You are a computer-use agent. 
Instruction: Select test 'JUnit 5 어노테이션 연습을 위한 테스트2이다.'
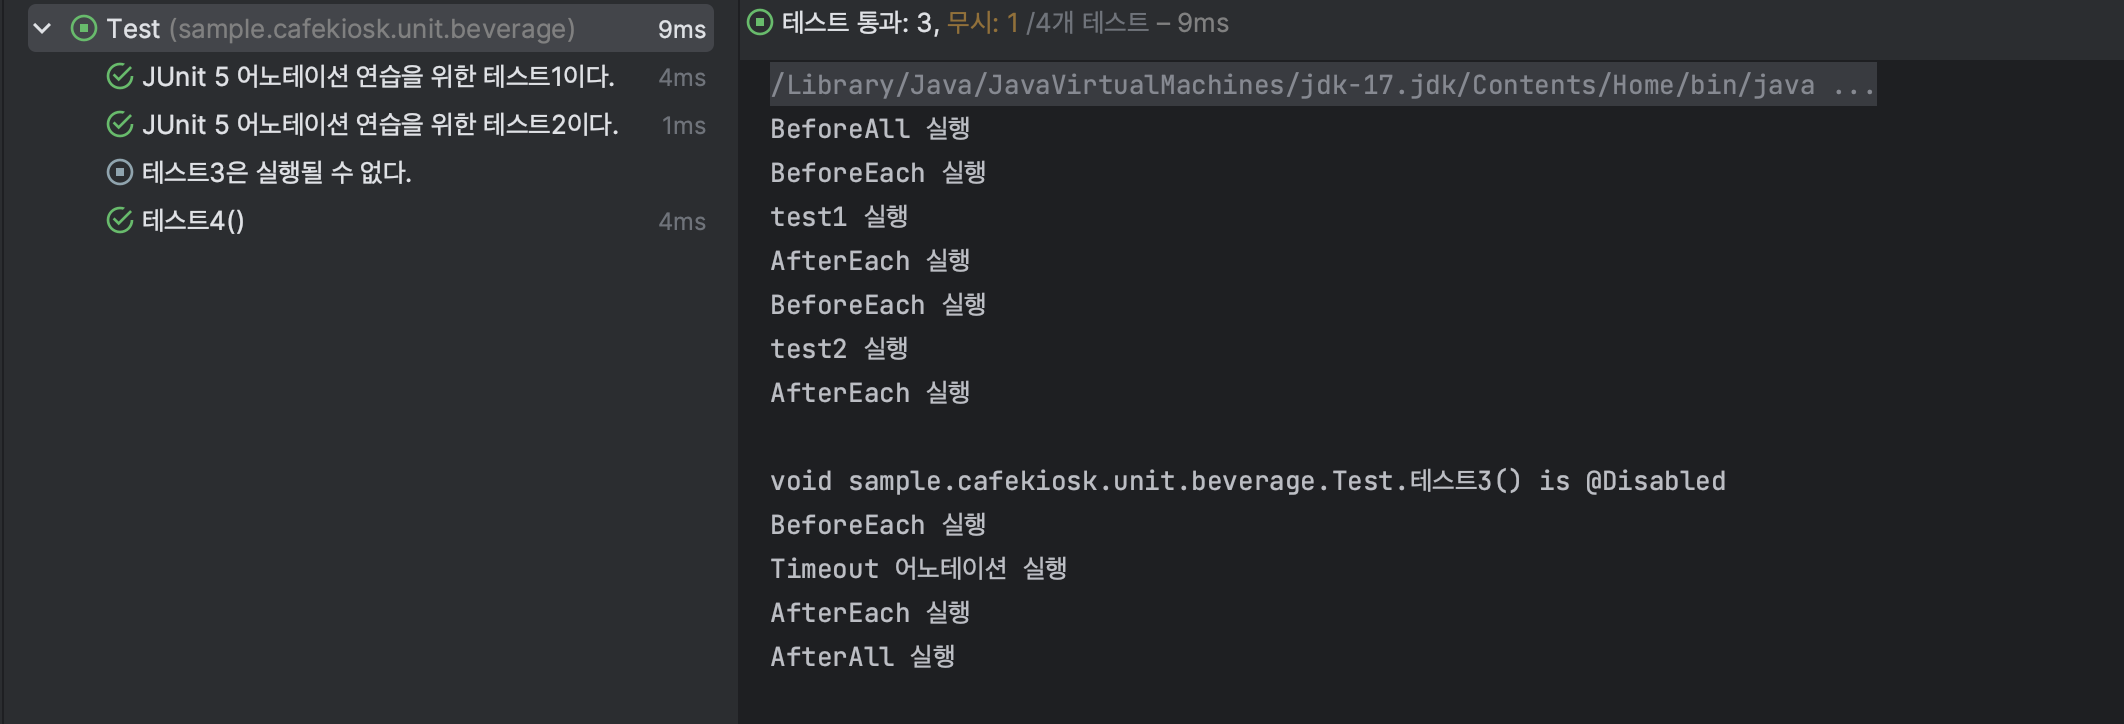tap(380, 125)
